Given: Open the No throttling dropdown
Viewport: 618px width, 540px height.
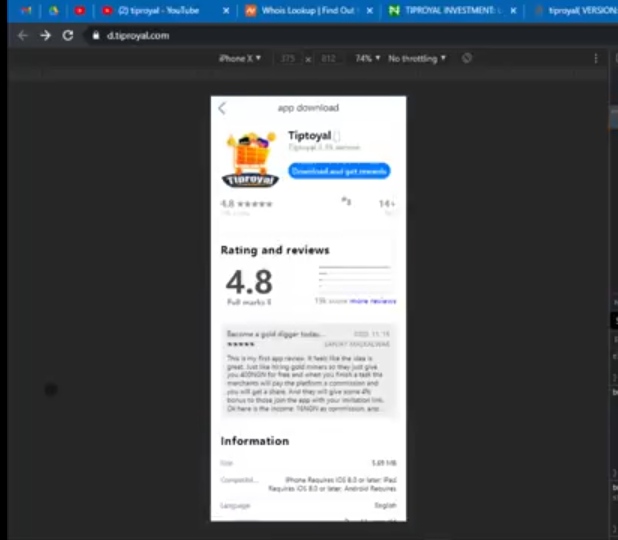Looking at the screenshot, I should click(x=417, y=59).
